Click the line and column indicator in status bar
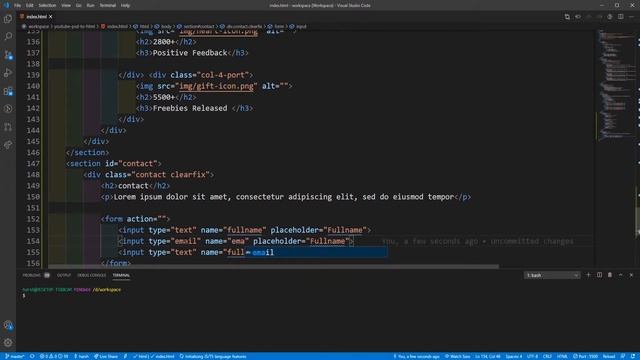 pyautogui.click(x=488, y=356)
